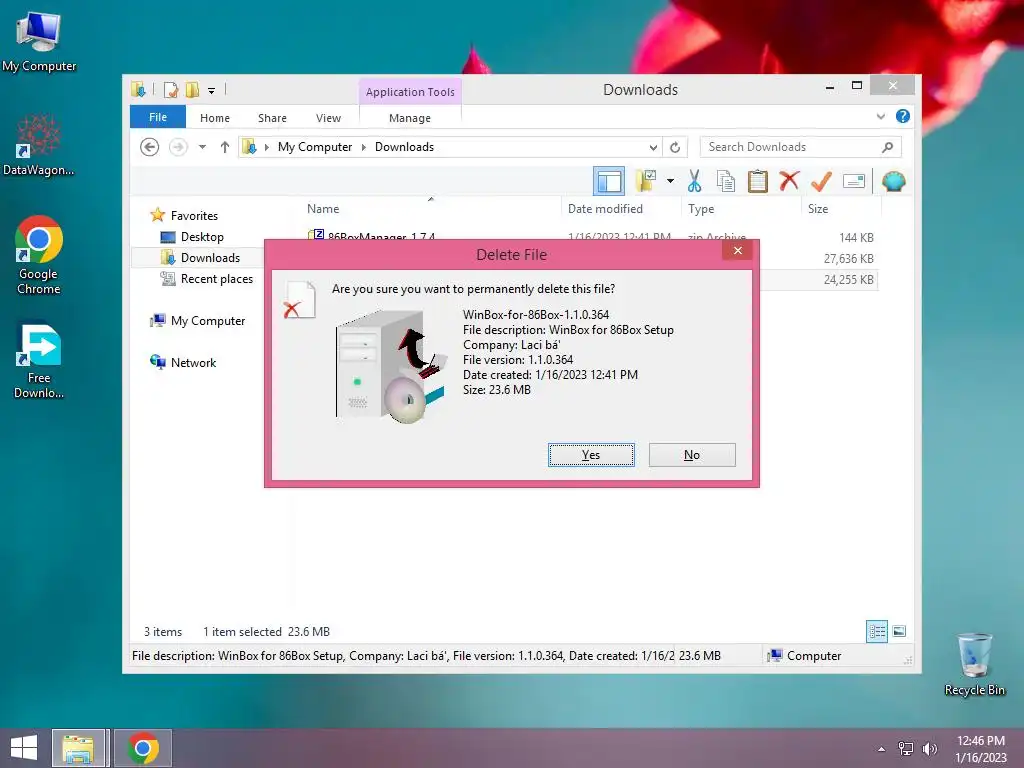This screenshot has width=1024, height=768.
Task: Click the 27,636 KB size cell
Action: (848, 259)
